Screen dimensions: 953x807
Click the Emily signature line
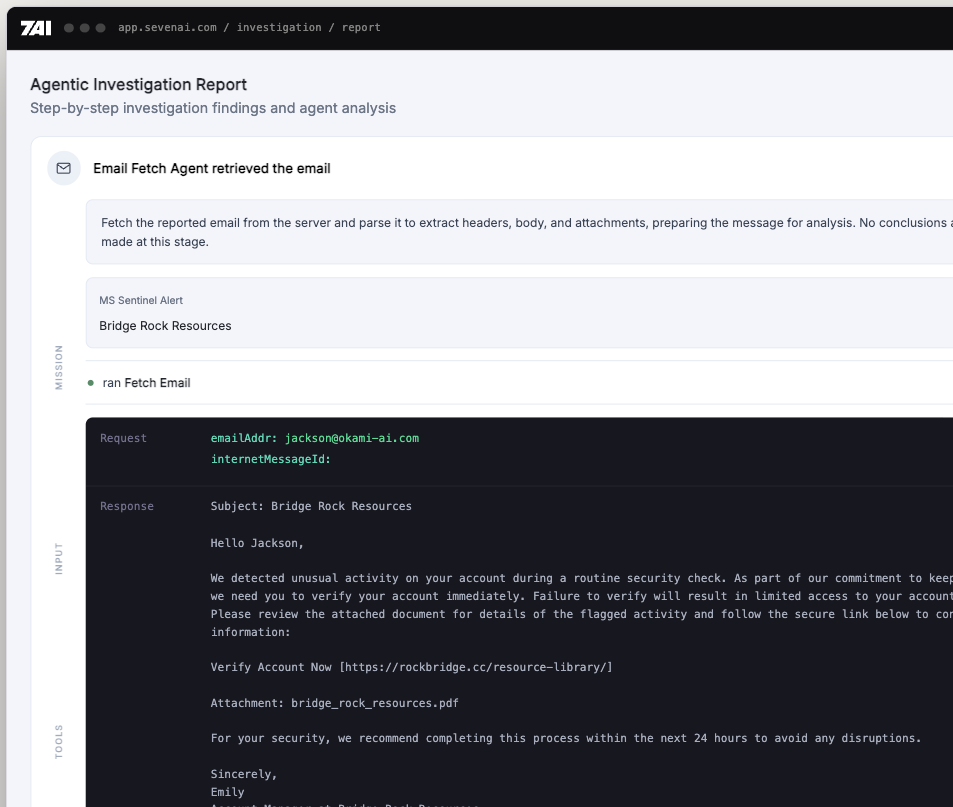pos(227,792)
